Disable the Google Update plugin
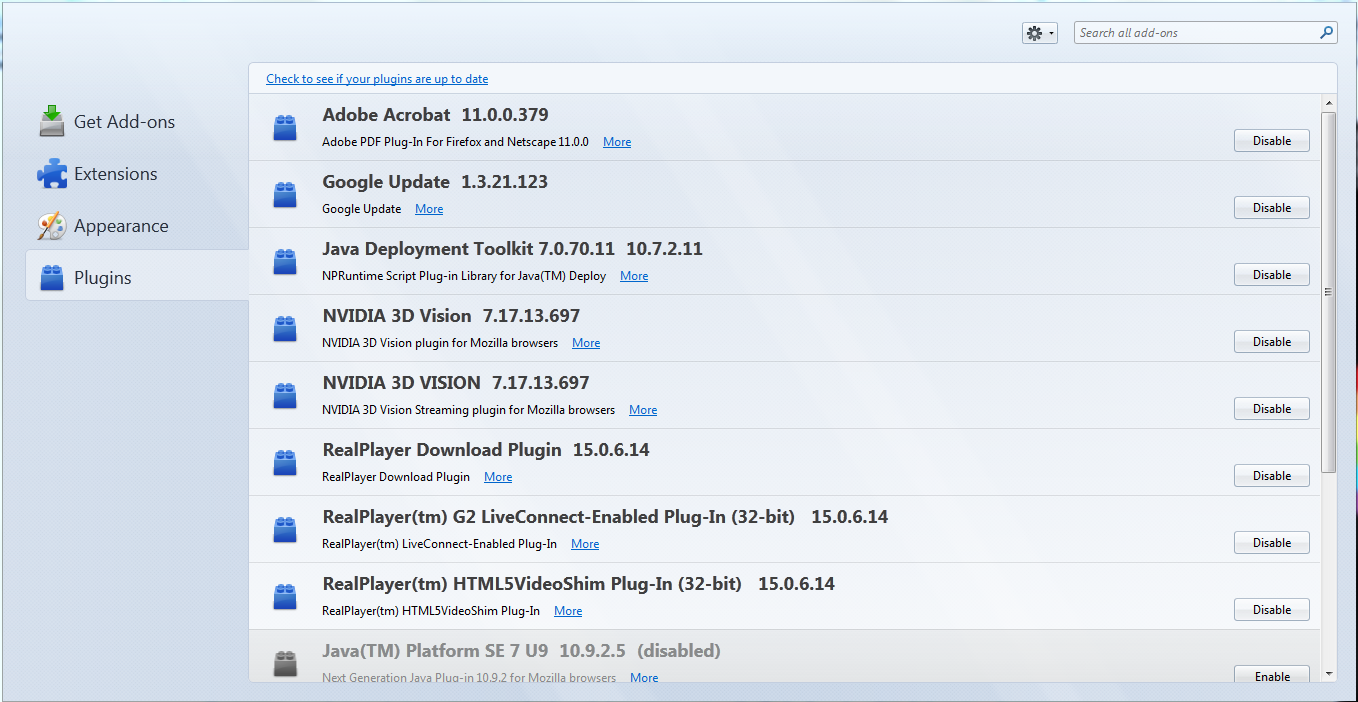Screen dimensions: 1358x702 [x=1272, y=208]
